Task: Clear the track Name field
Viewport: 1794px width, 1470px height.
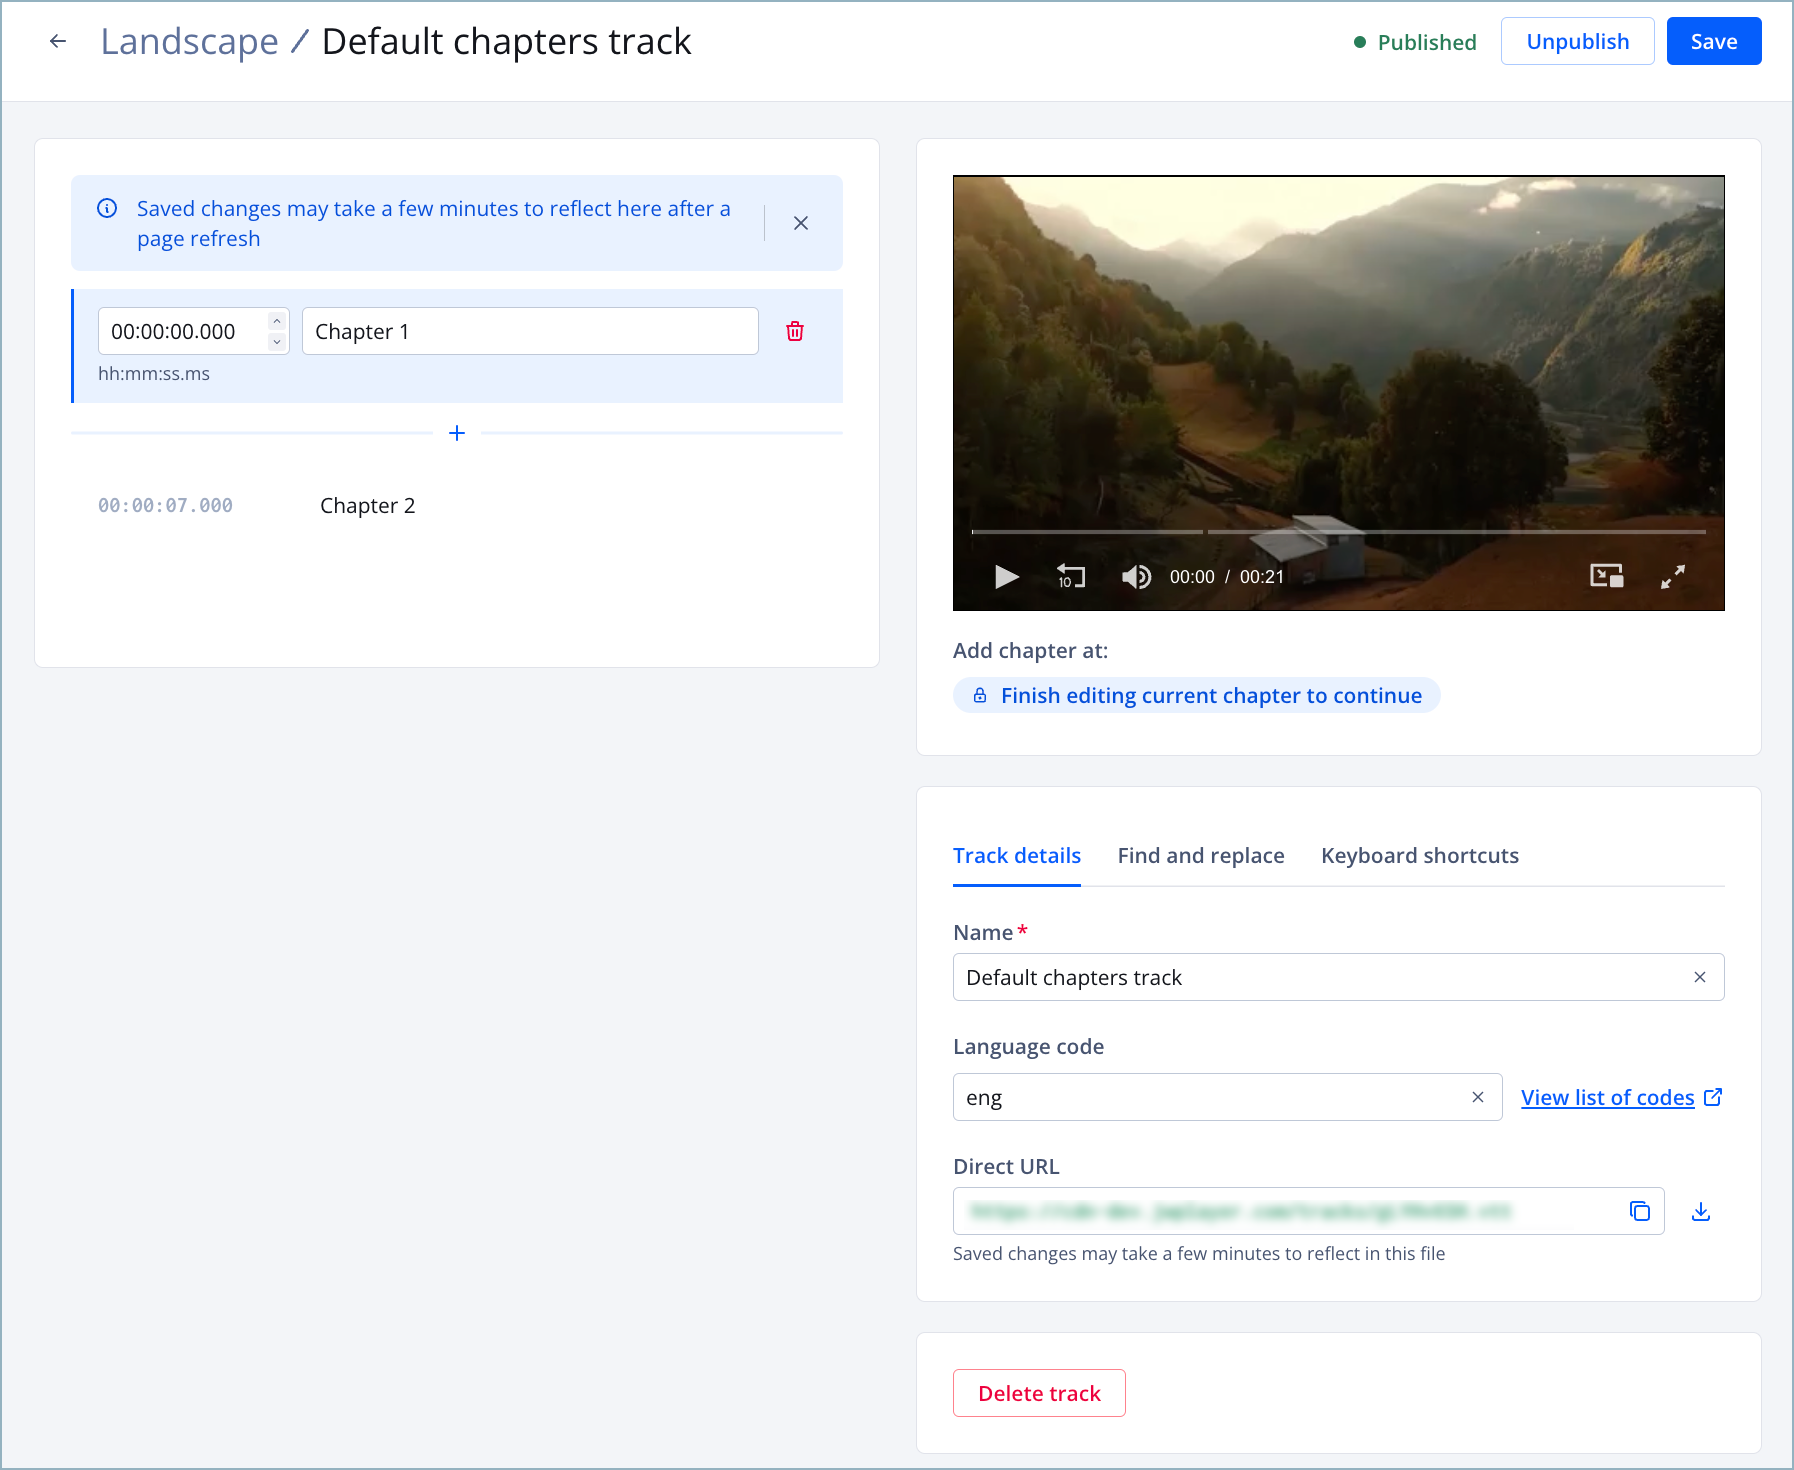Action: (1700, 977)
